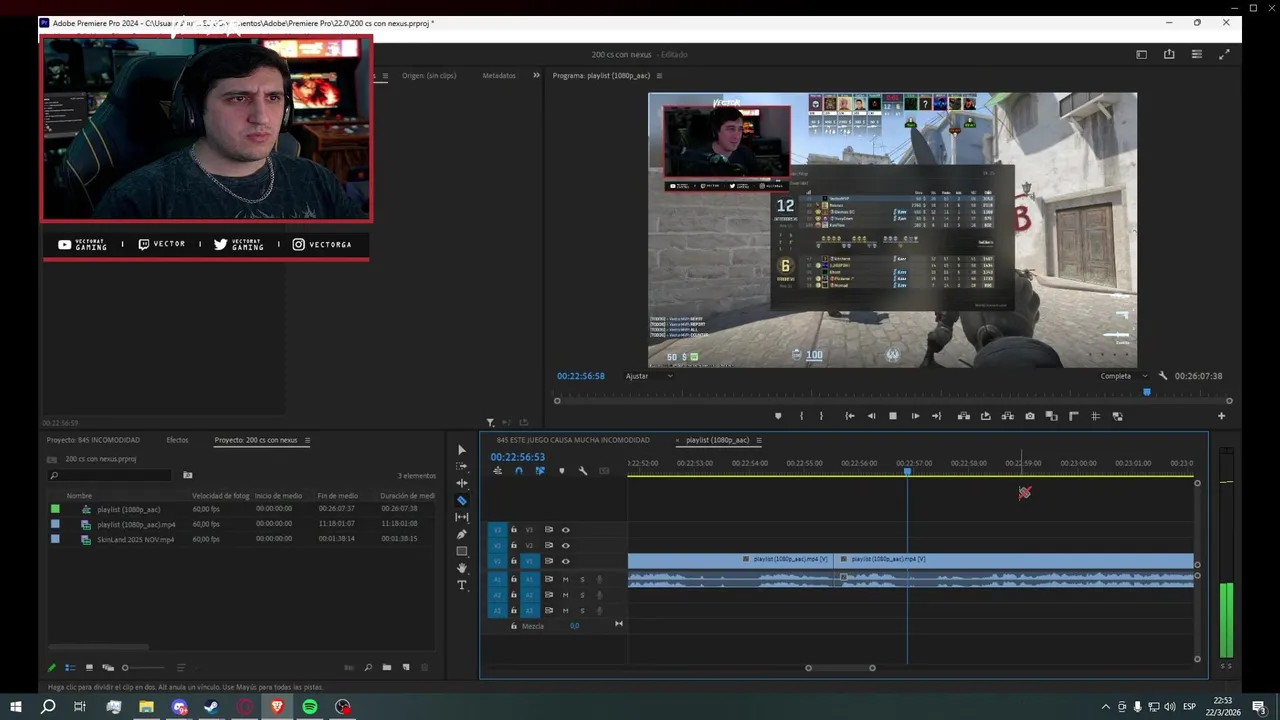Click project panel search field

[x=110, y=476]
